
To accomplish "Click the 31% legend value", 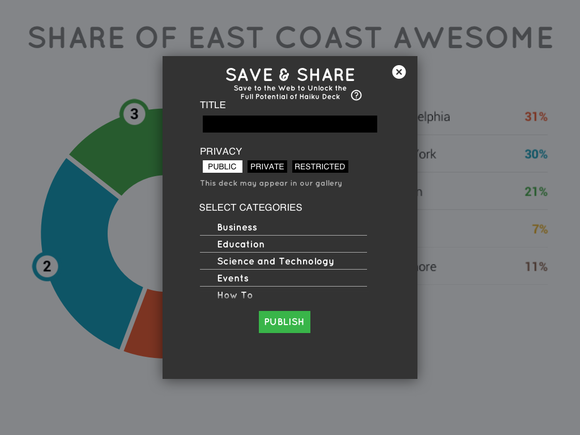I will (x=536, y=117).
